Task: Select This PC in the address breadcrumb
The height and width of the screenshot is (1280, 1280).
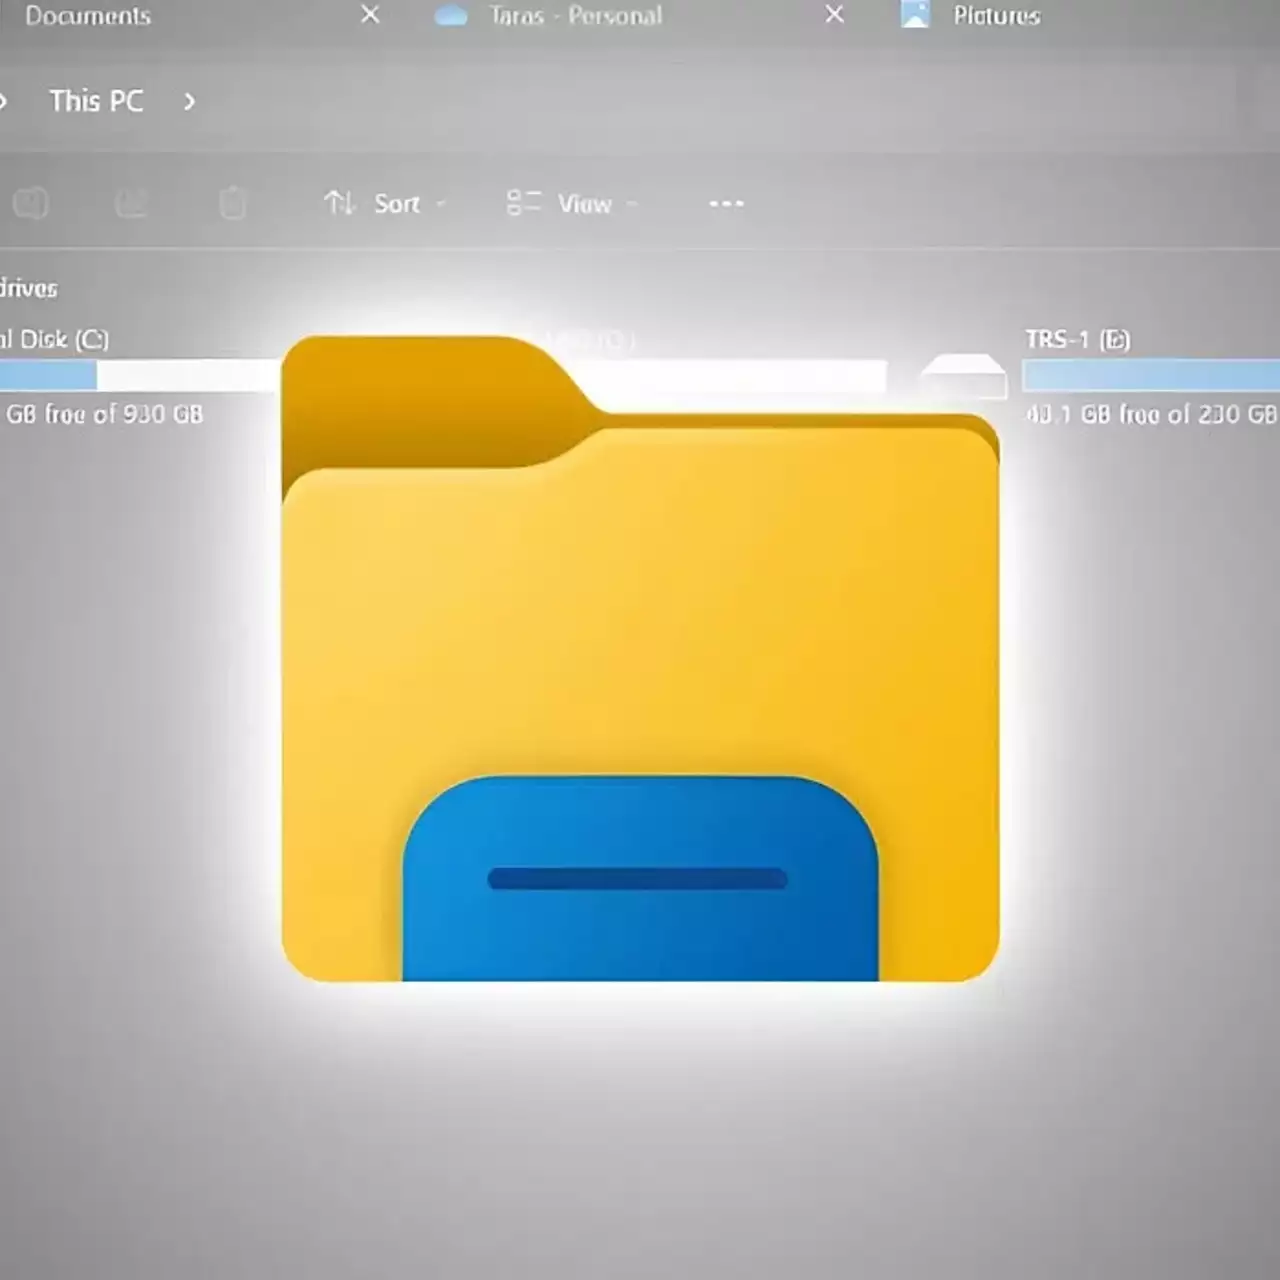Action: pyautogui.click(x=96, y=101)
